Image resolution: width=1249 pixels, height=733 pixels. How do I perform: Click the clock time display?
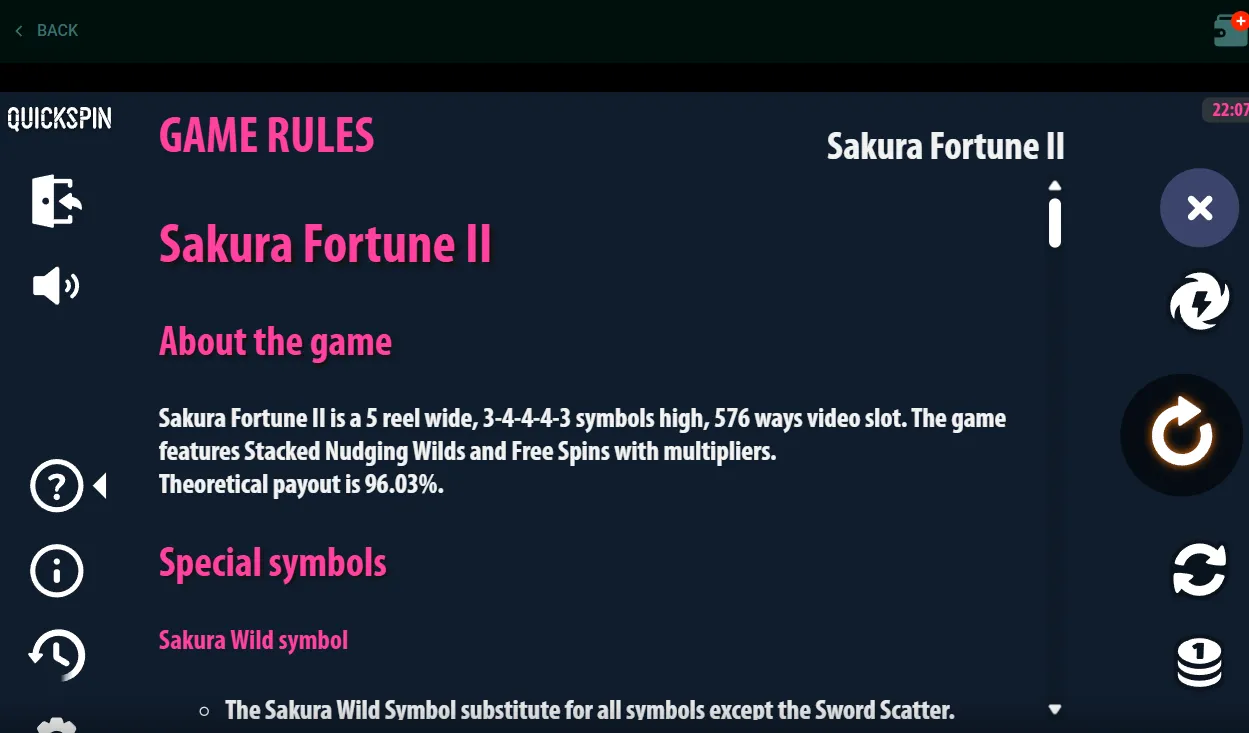click(x=1228, y=110)
